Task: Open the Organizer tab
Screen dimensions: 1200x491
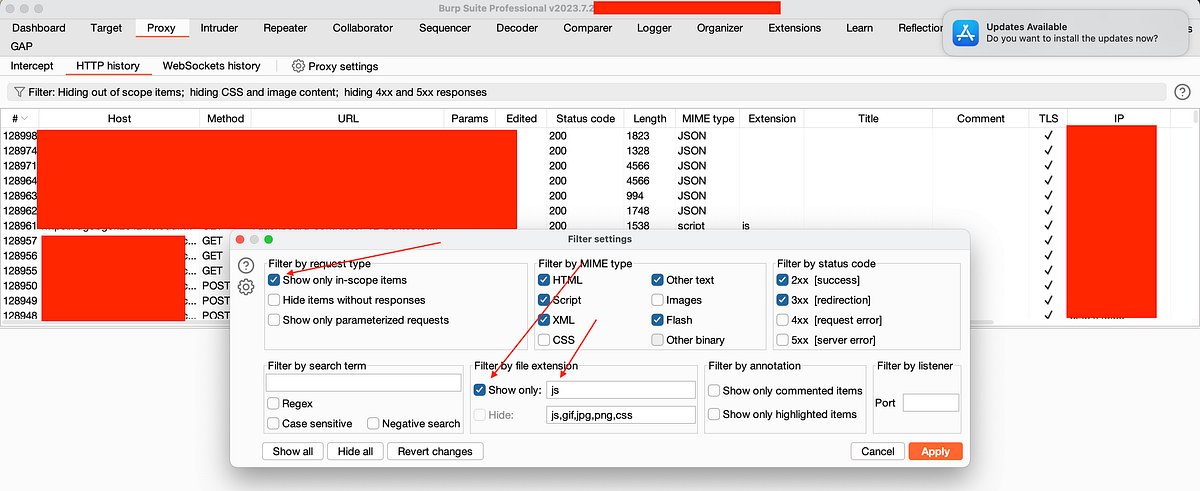Action: [720, 28]
